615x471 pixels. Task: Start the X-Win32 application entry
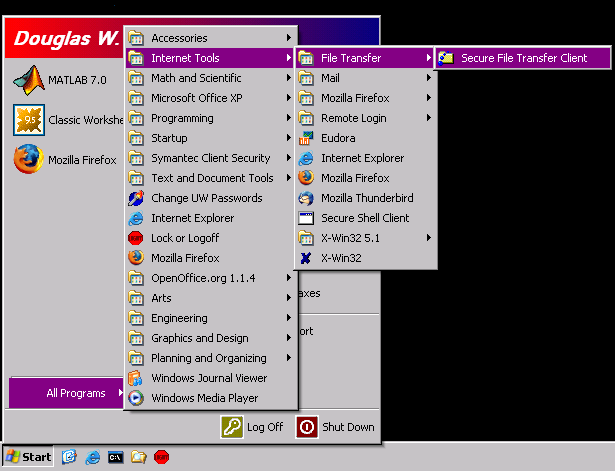click(x=340, y=258)
